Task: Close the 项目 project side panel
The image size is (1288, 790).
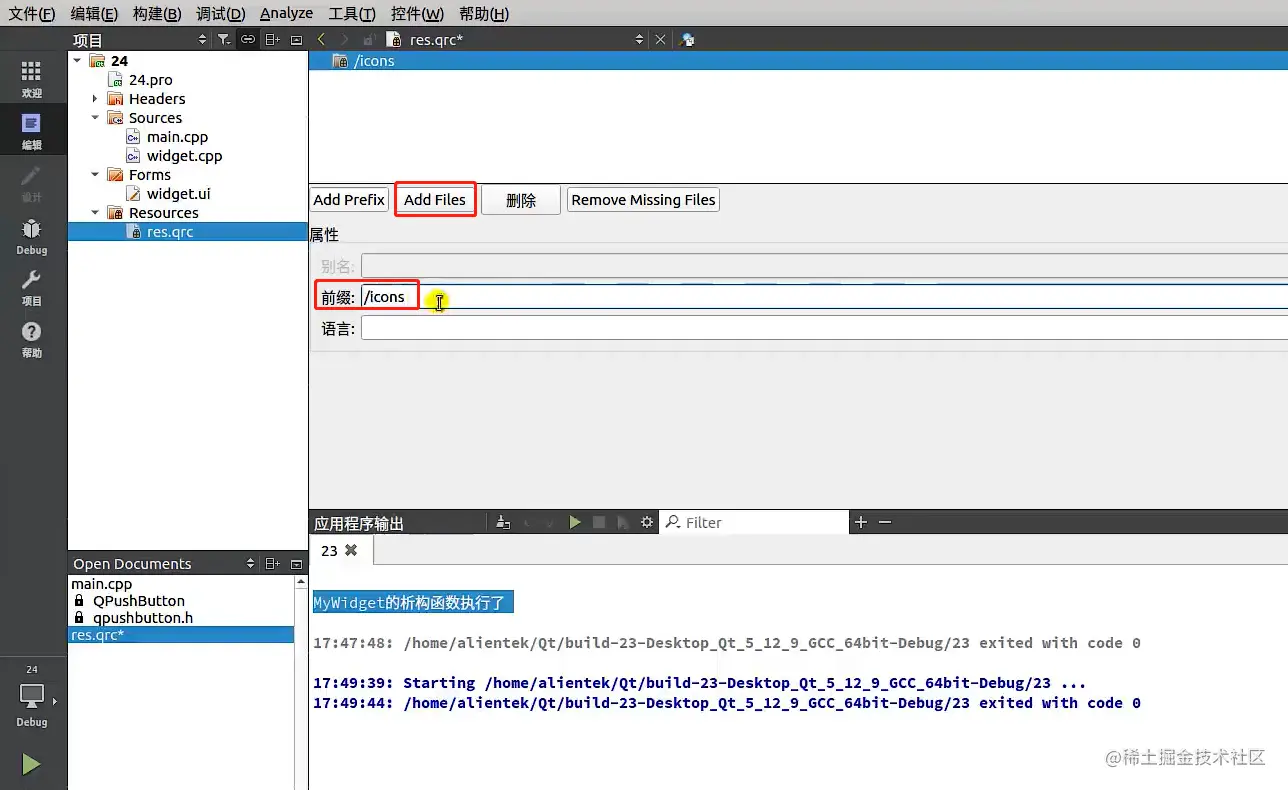Action: (x=296, y=40)
